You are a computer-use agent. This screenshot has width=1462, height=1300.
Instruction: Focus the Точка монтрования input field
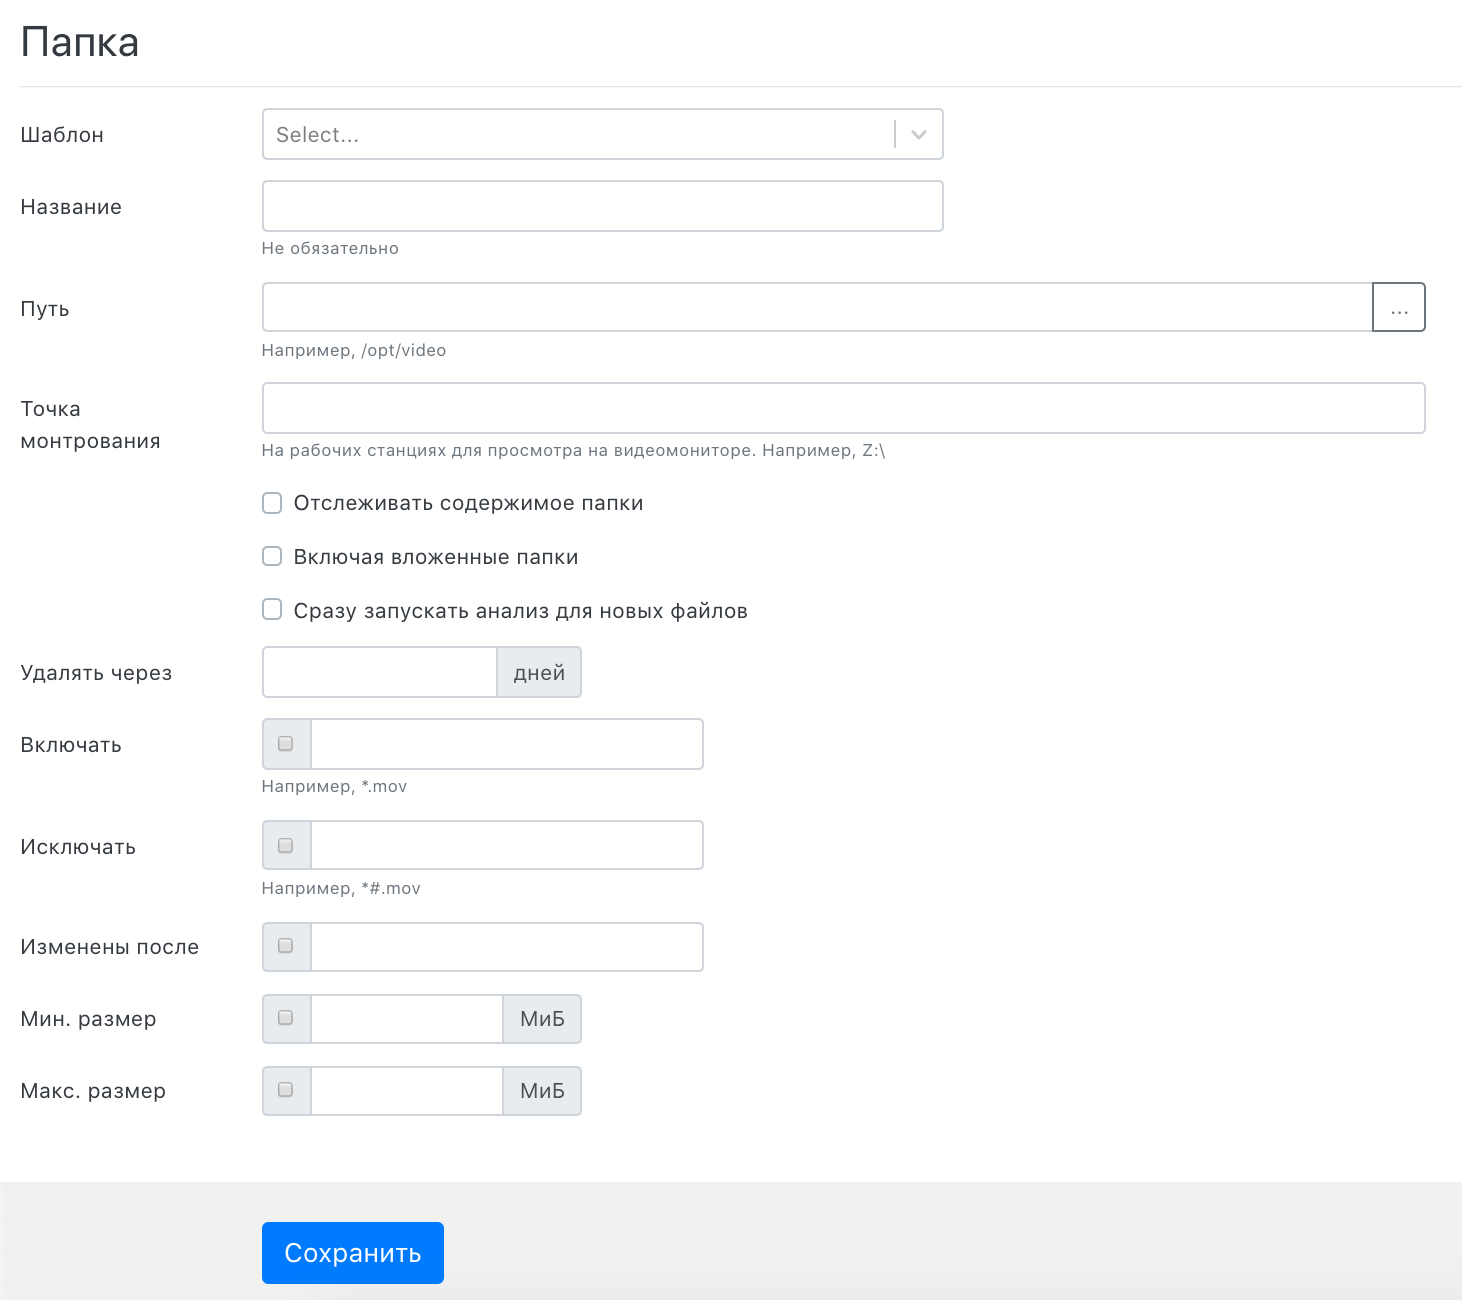843,408
